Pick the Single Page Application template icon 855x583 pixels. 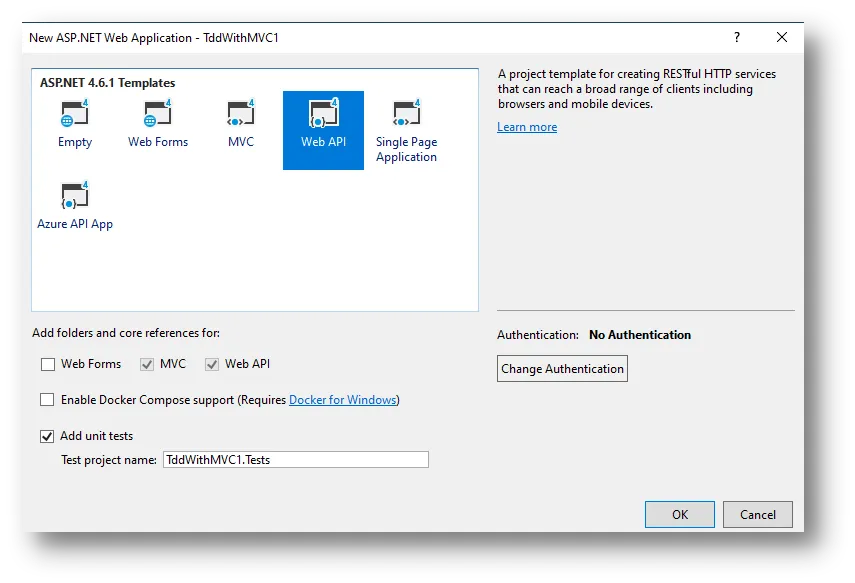[406, 113]
